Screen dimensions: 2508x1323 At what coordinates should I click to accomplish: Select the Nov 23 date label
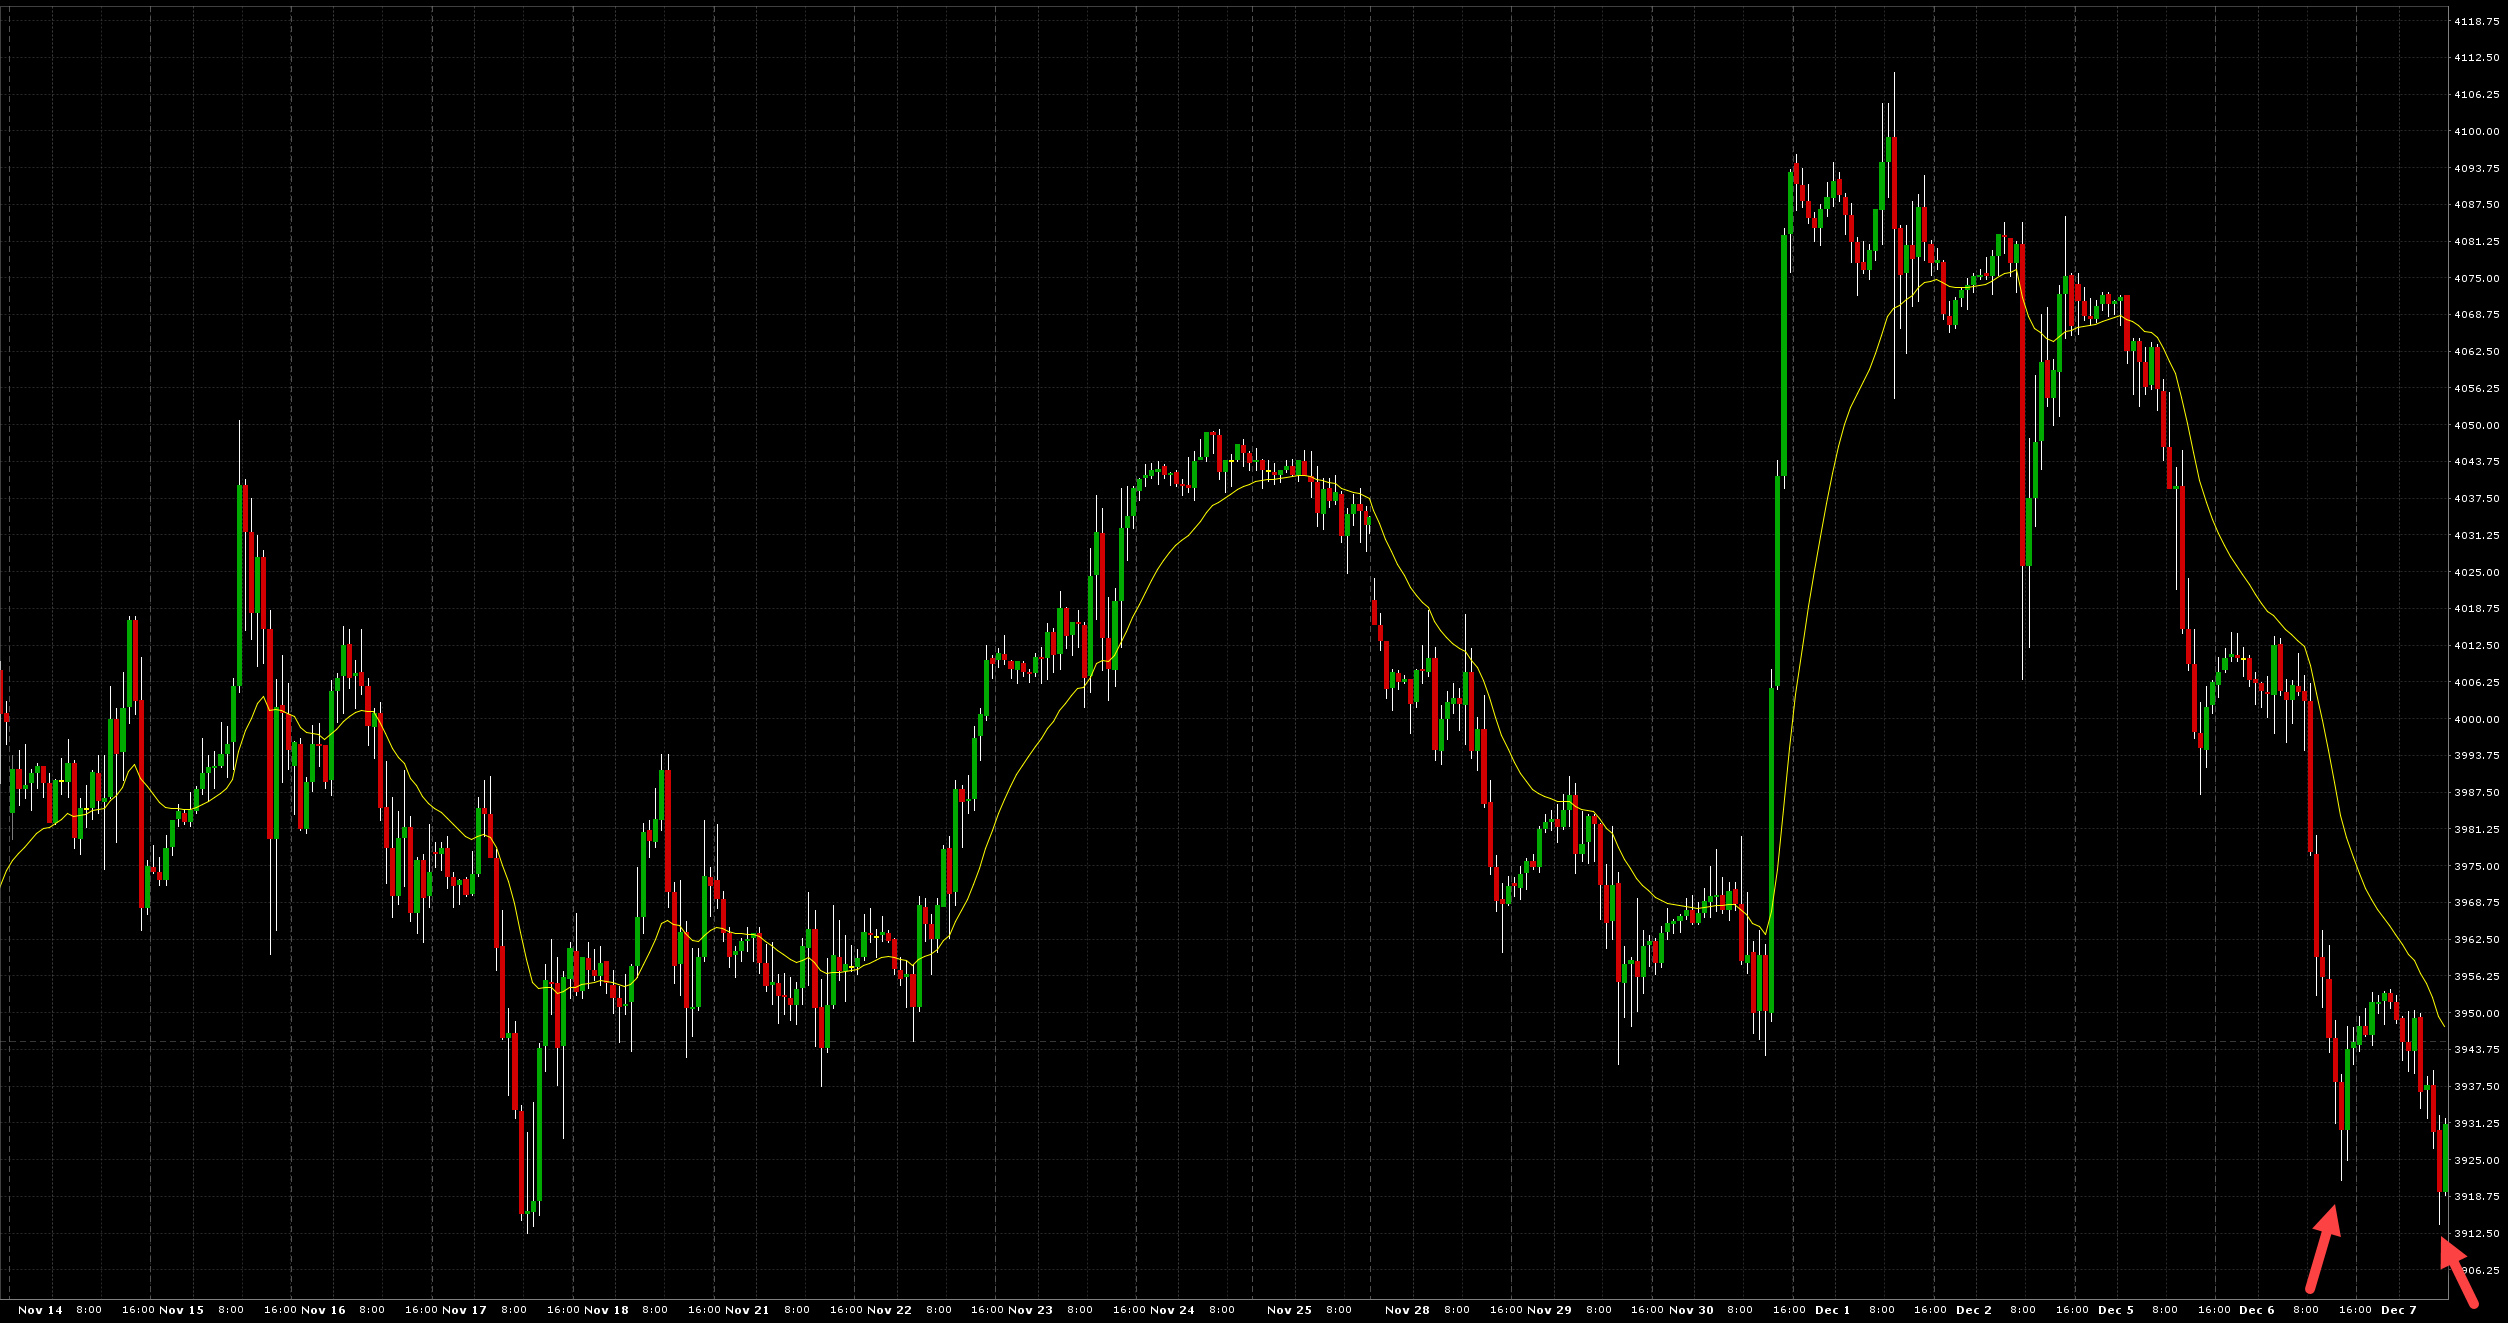point(1030,1310)
